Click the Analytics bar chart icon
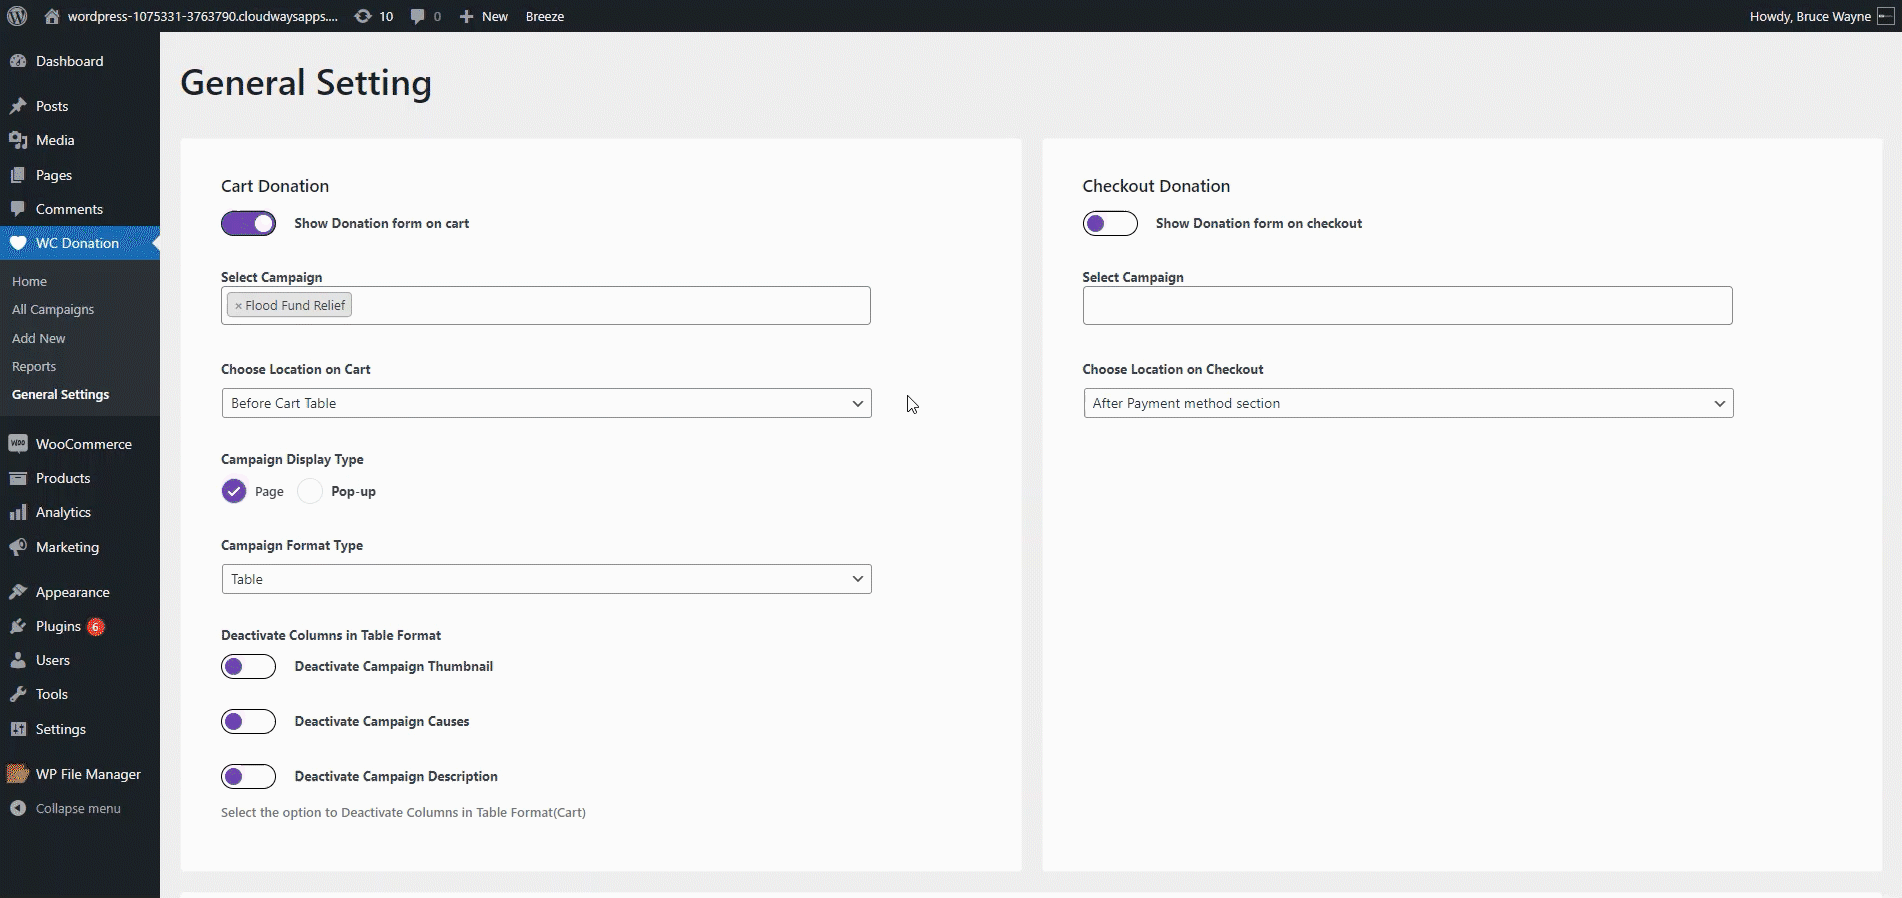 (18, 512)
